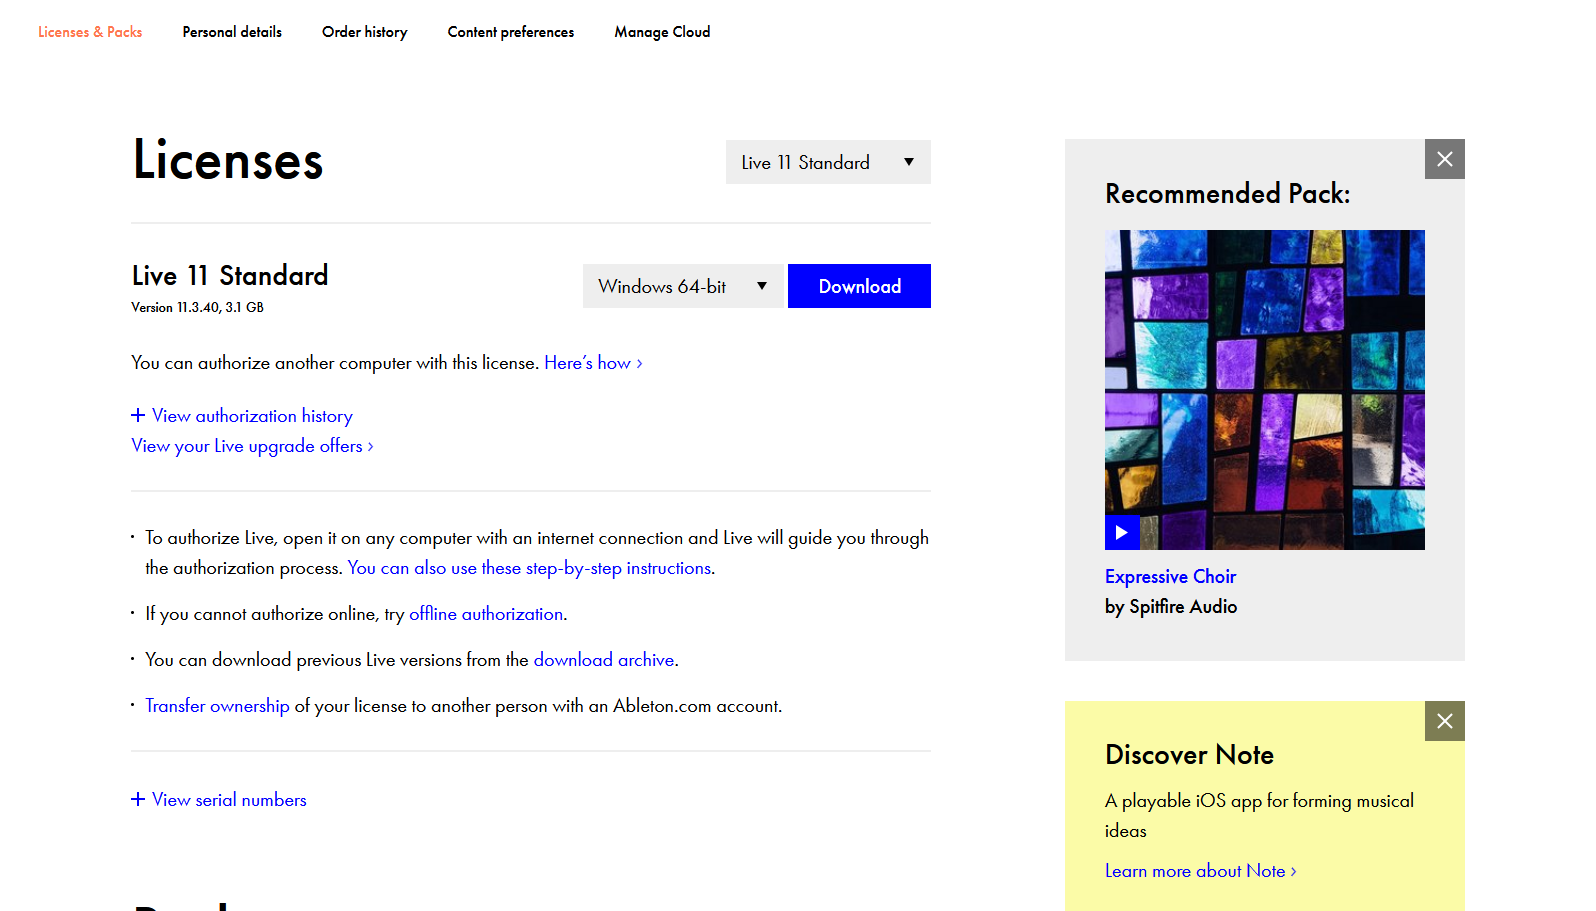Screen dimensions: 1596x911
Task: Close the Recommended Pack panel
Action: point(1445,159)
